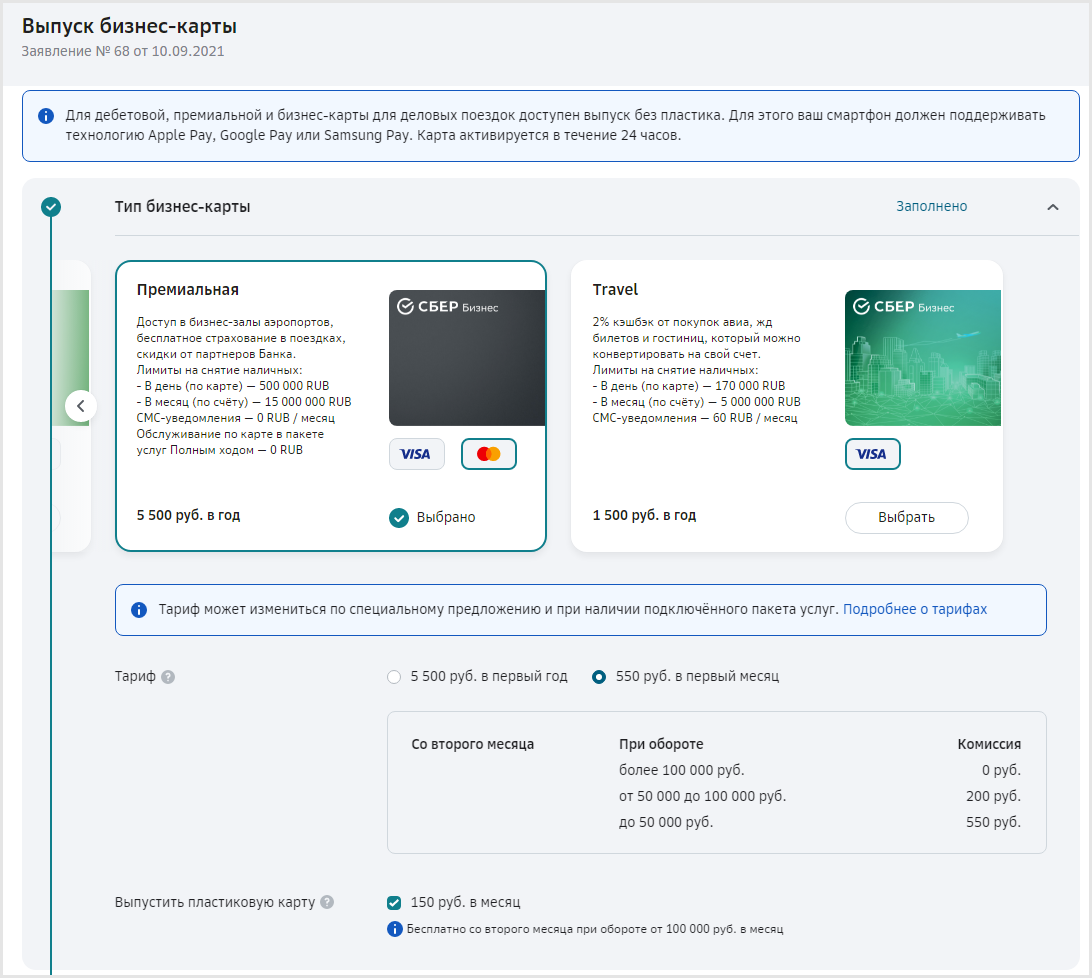Click green step-completed checkmark icon
Screen dimensions: 1092x978
(x=51, y=207)
